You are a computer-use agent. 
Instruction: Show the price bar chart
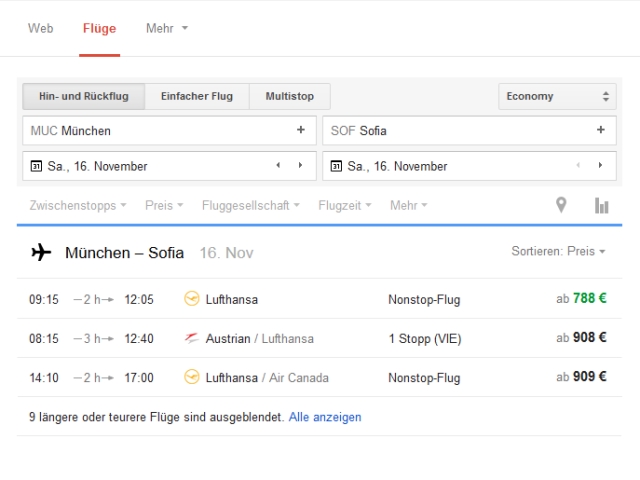(x=602, y=205)
